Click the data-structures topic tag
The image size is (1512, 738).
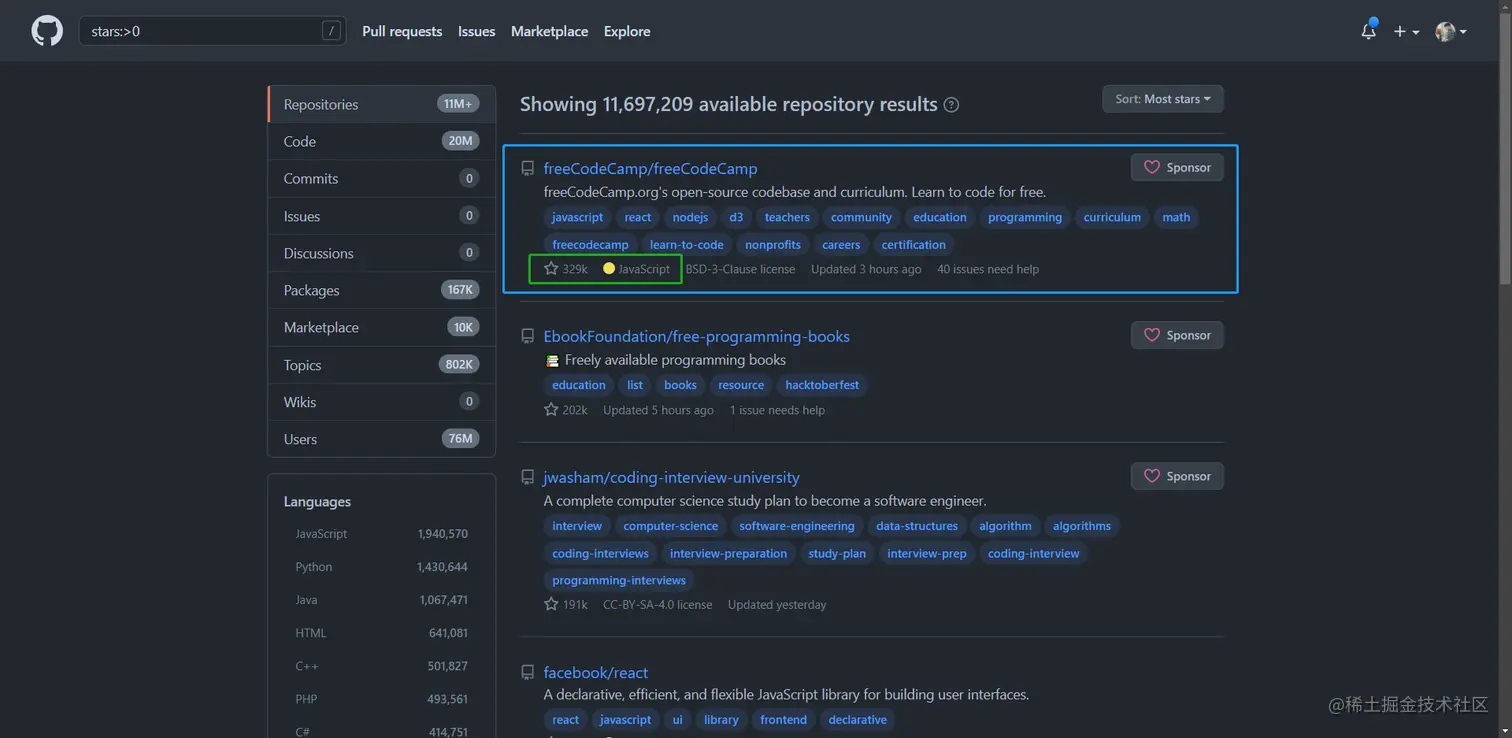pyautogui.click(x=917, y=526)
